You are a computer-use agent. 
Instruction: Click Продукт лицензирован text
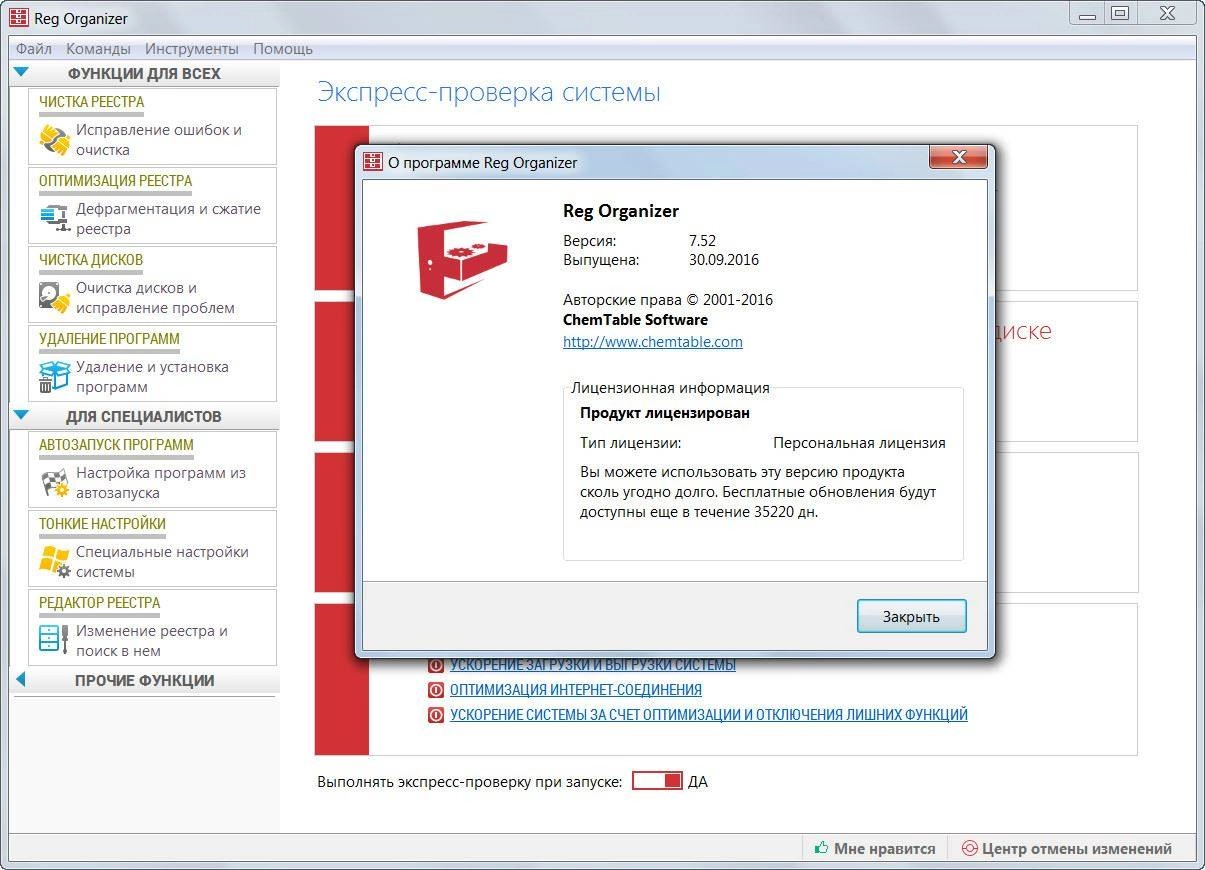pyautogui.click(x=665, y=412)
